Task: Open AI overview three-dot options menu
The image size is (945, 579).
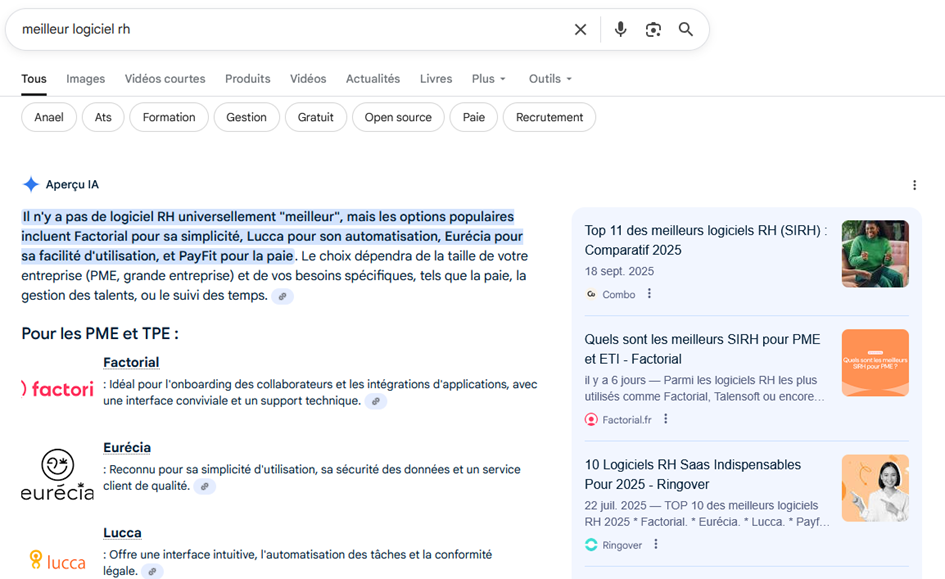Action: coord(914,185)
